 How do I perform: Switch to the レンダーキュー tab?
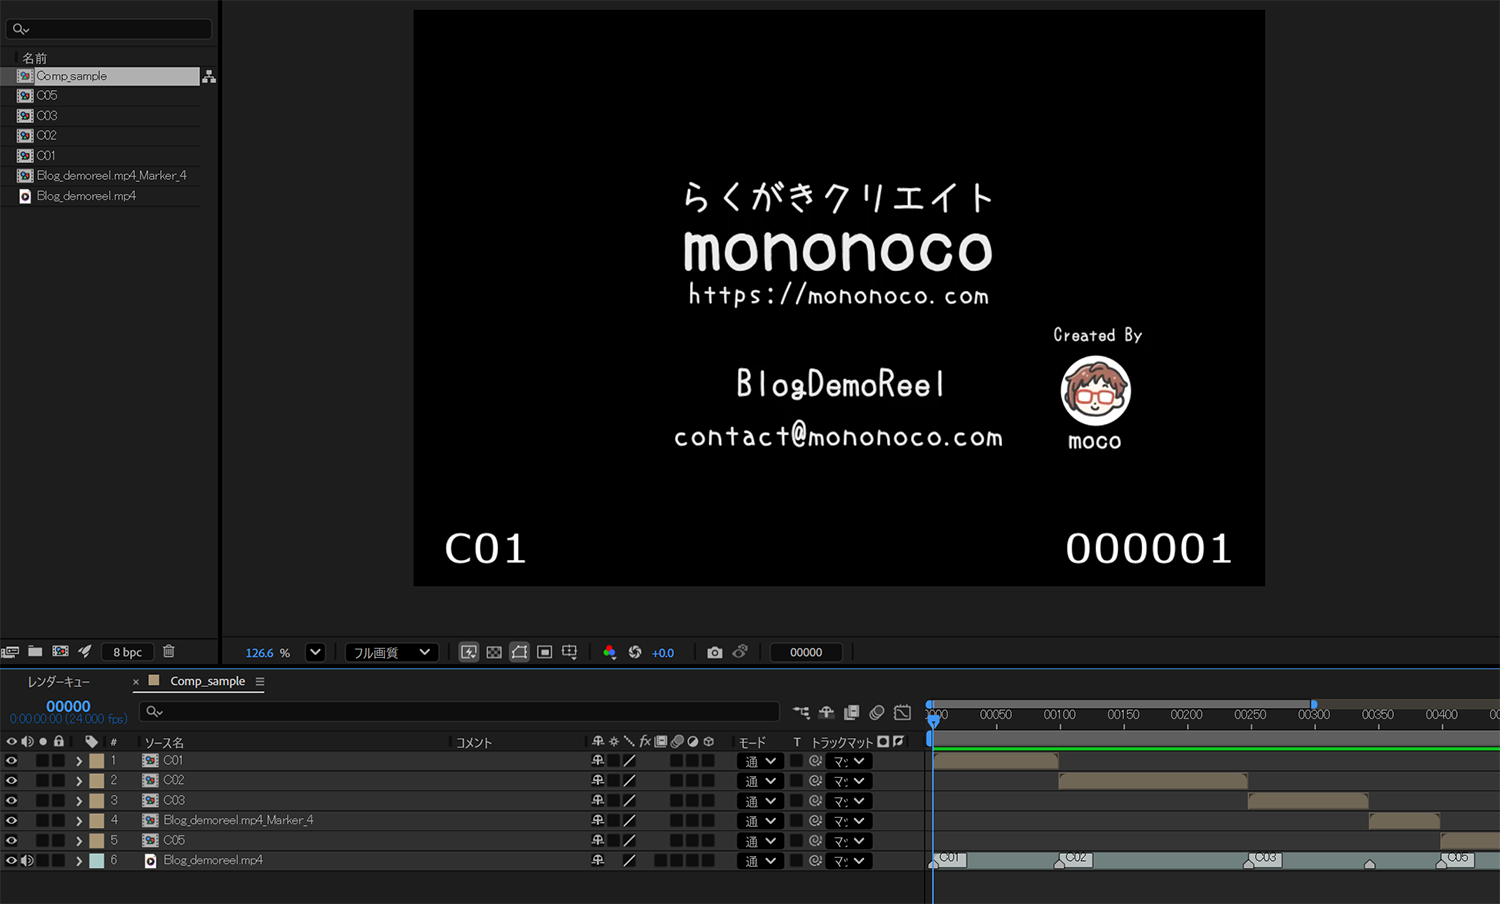pos(59,682)
